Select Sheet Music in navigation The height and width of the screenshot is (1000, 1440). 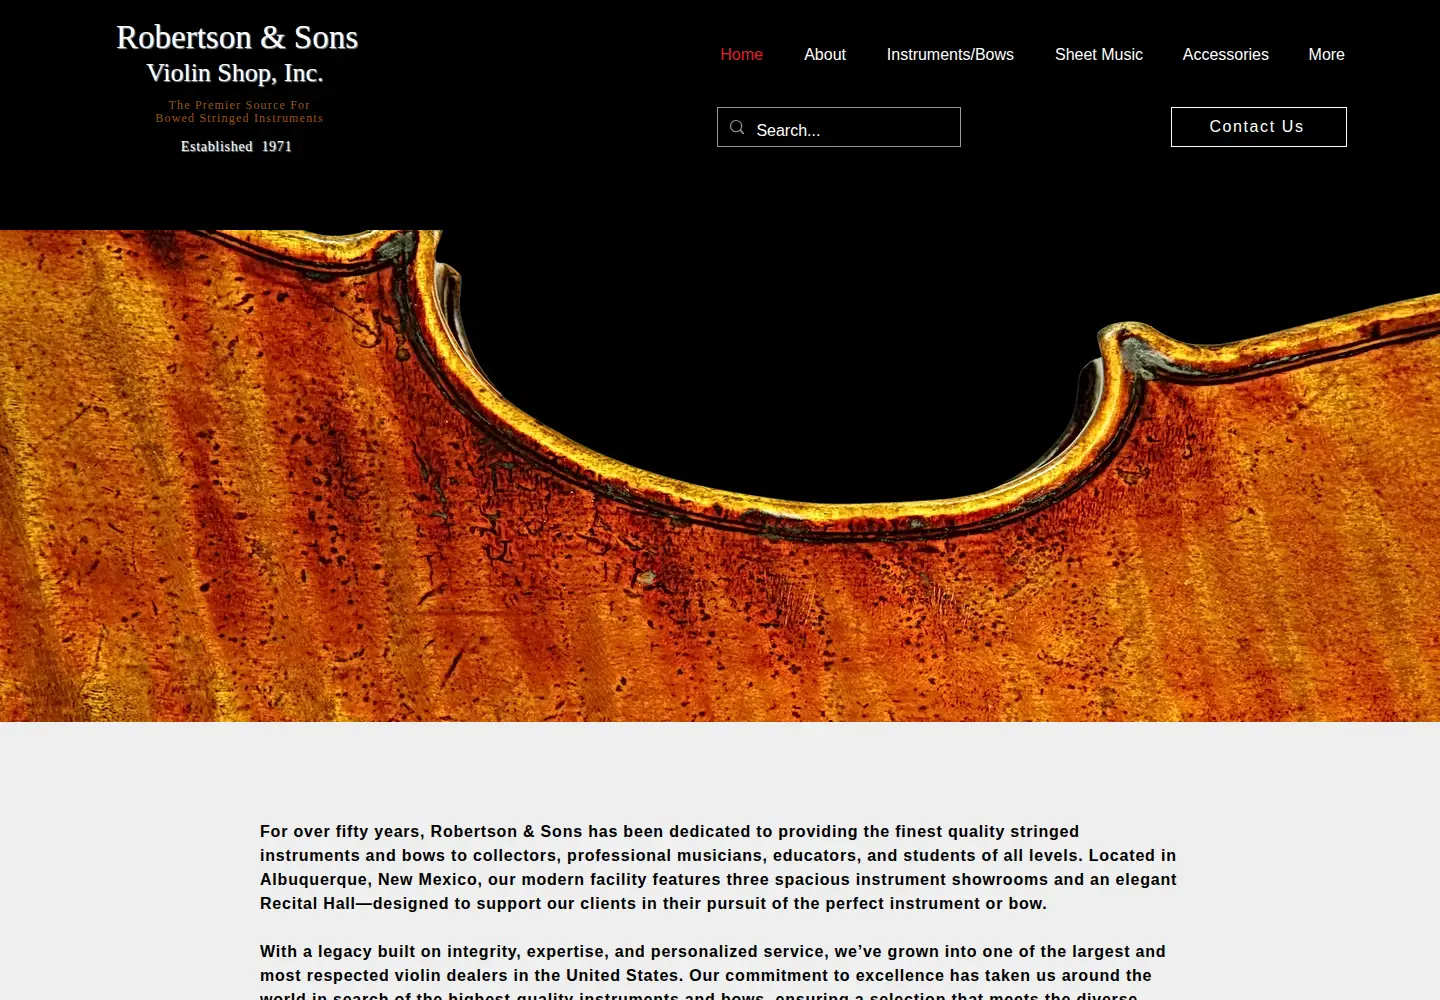coord(1098,54)
